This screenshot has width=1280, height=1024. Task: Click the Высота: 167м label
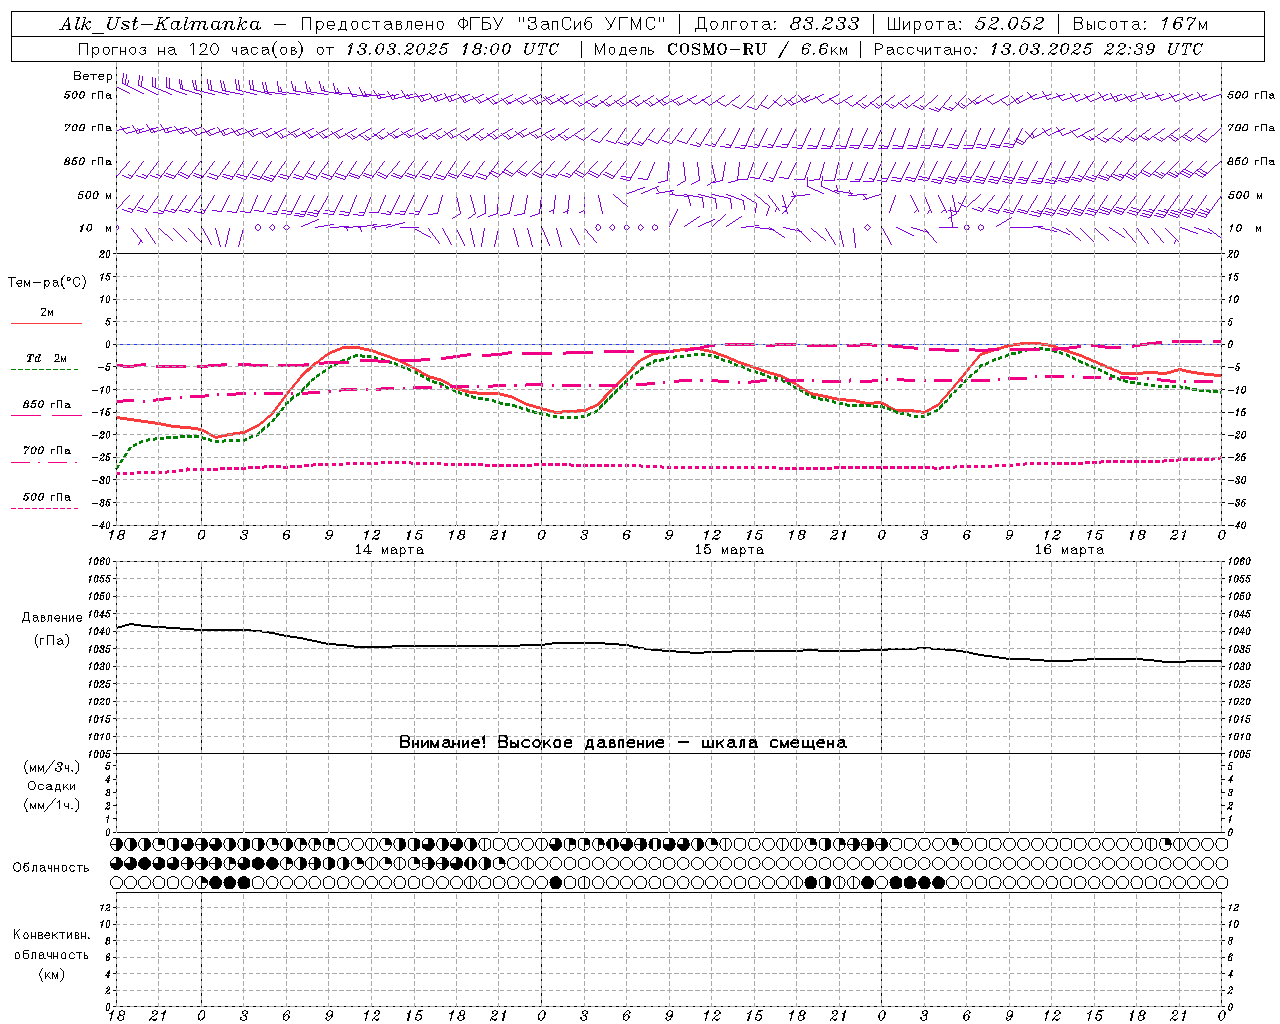click(x=1139, y=24)
